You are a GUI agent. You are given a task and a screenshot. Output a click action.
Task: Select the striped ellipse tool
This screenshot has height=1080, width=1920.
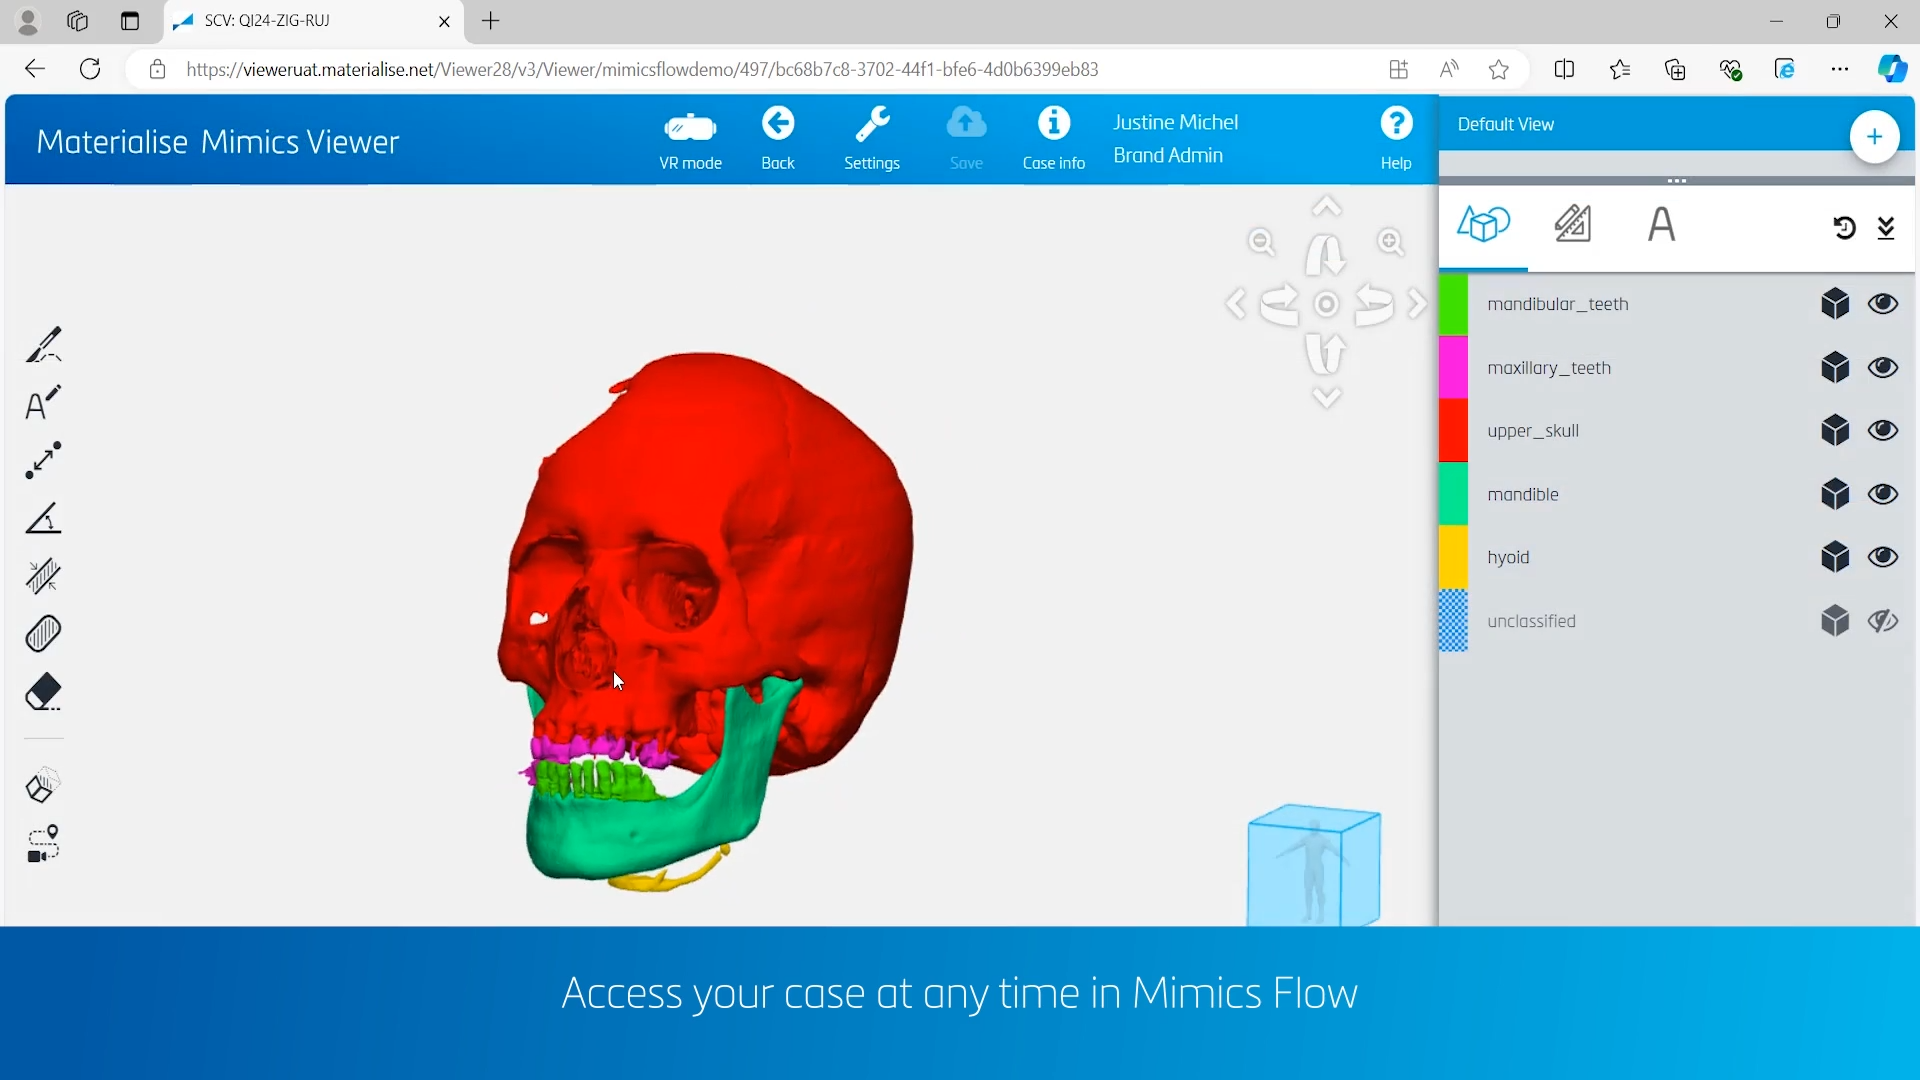click(x=43, y=633)
